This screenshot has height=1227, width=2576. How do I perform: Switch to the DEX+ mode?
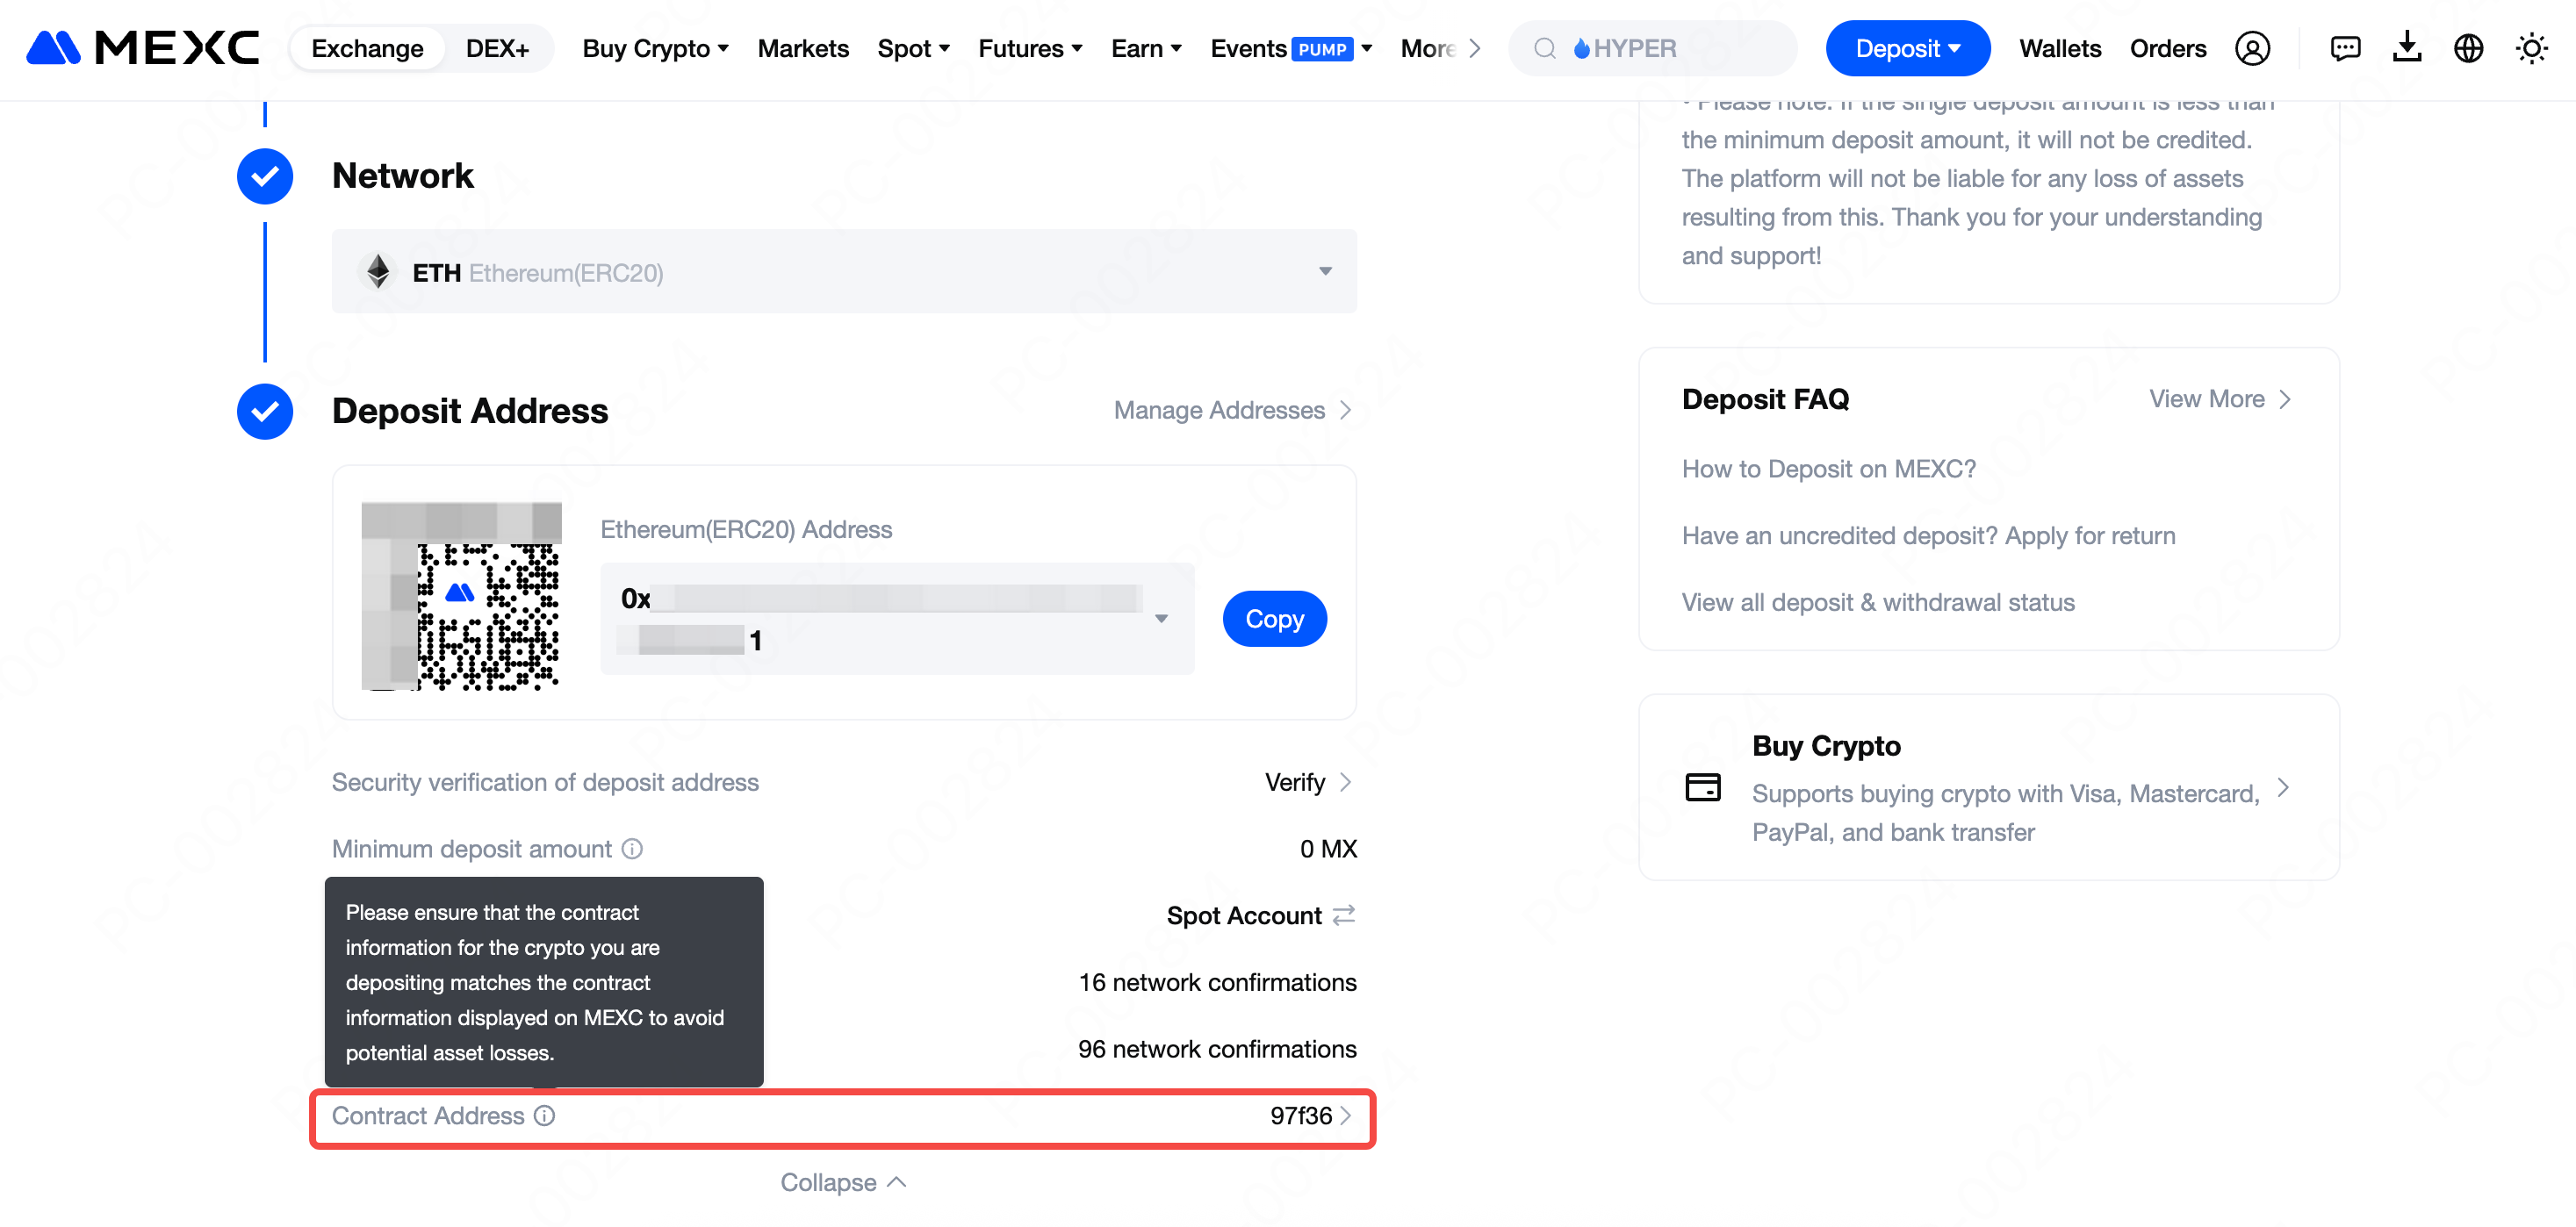[x=497, y=48]
